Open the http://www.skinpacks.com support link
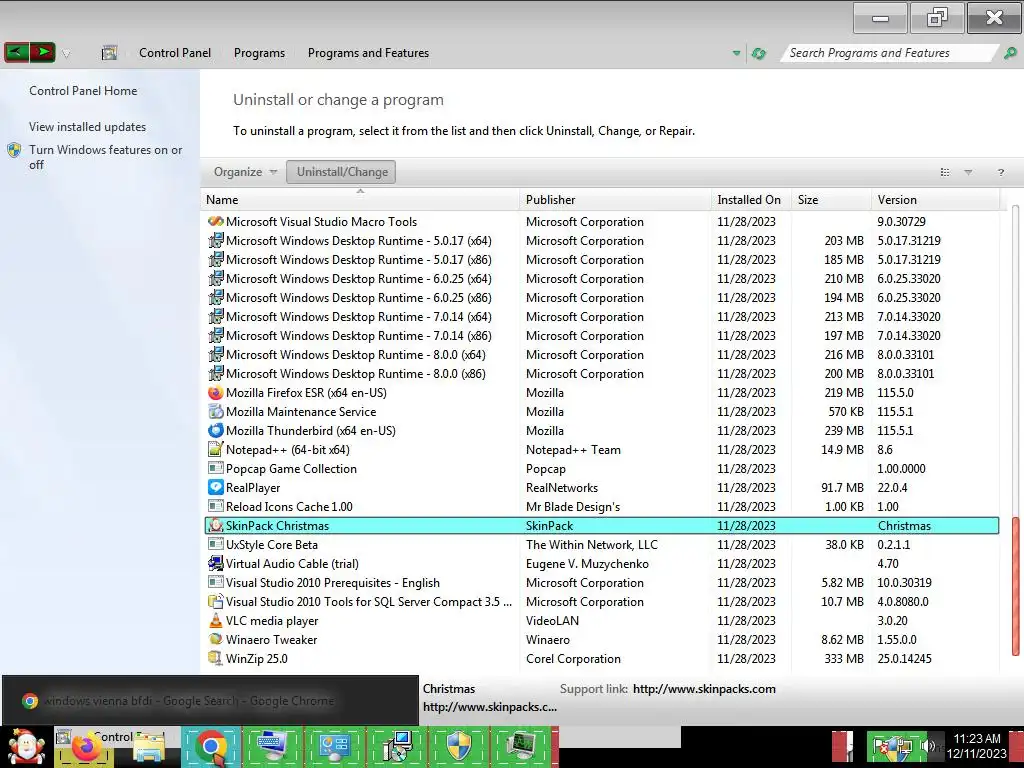Screen dimensions: 1024x768 pyautogui.click(x=704, y=689)
